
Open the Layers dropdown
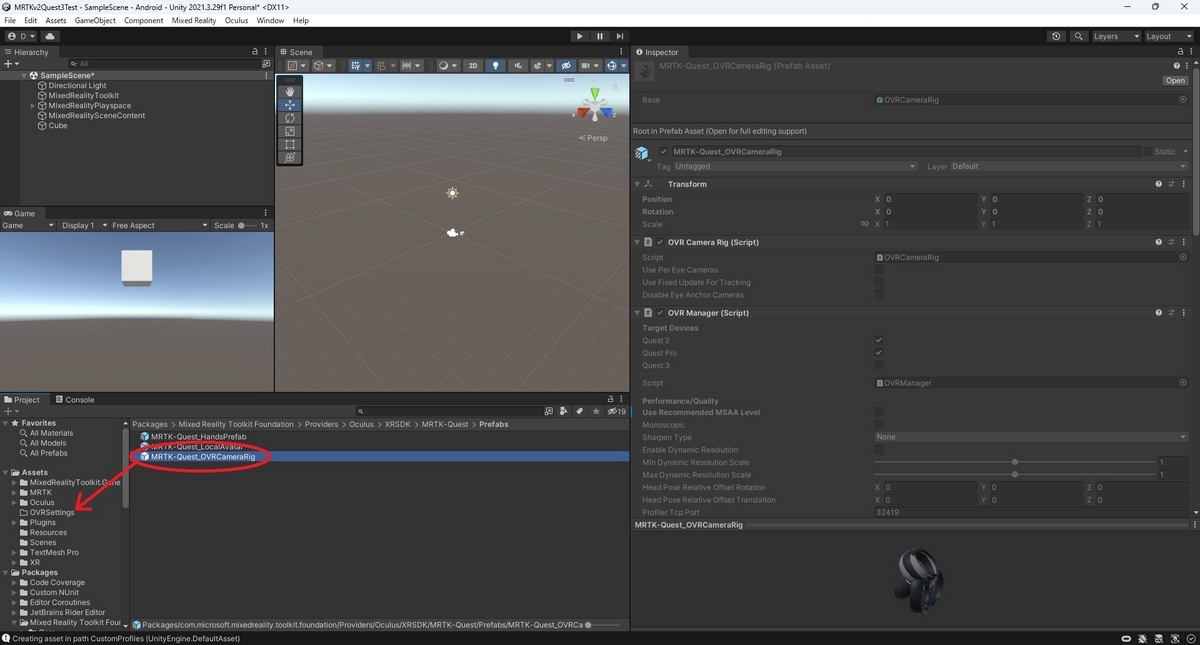pos(1116,36)
